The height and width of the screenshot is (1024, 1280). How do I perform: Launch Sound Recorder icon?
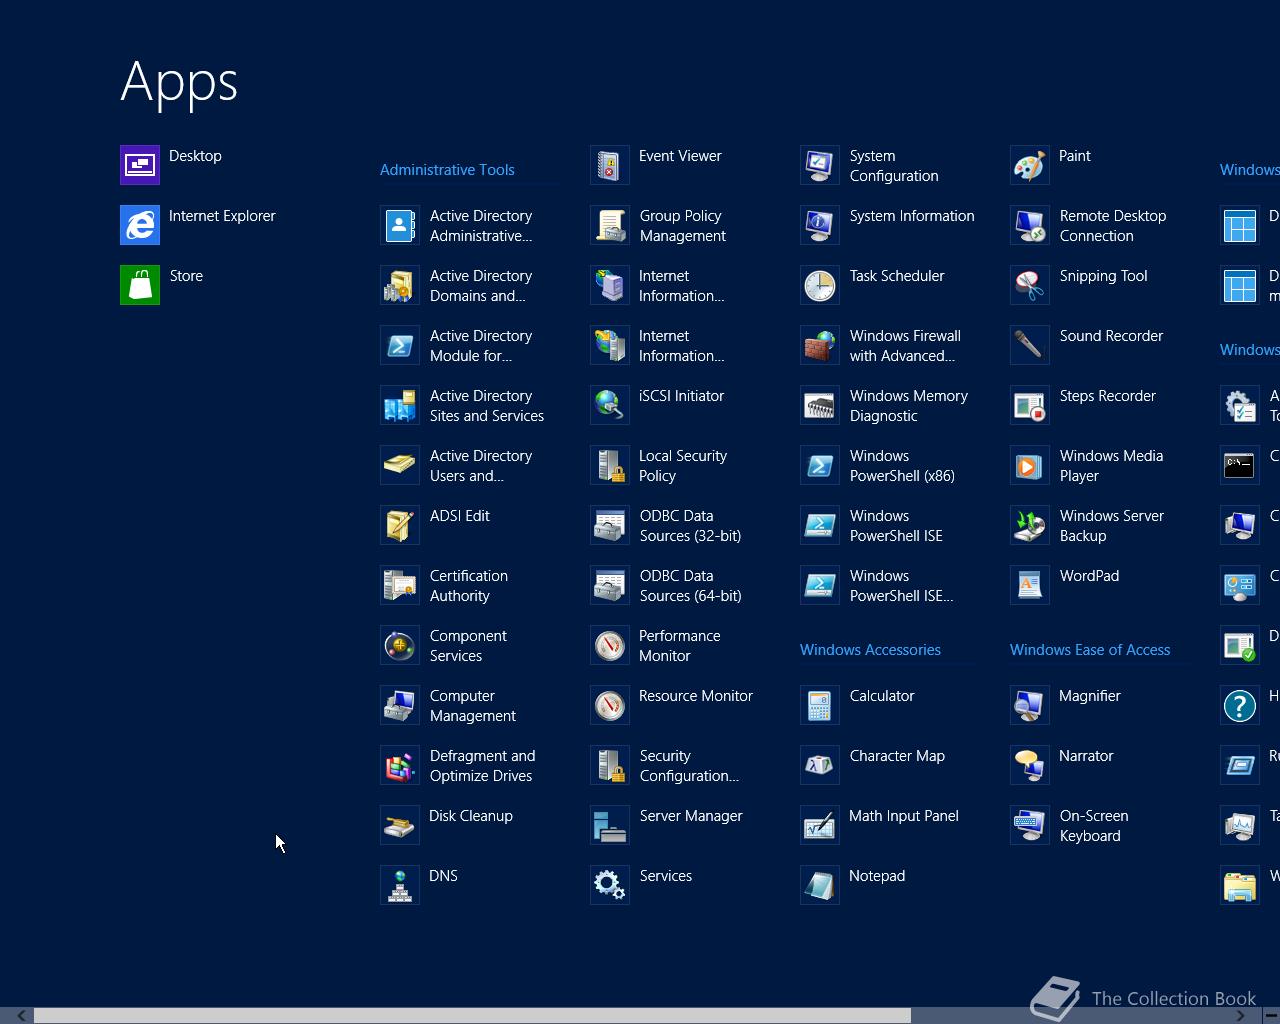pyautogui.click(x=1030, y=345)
